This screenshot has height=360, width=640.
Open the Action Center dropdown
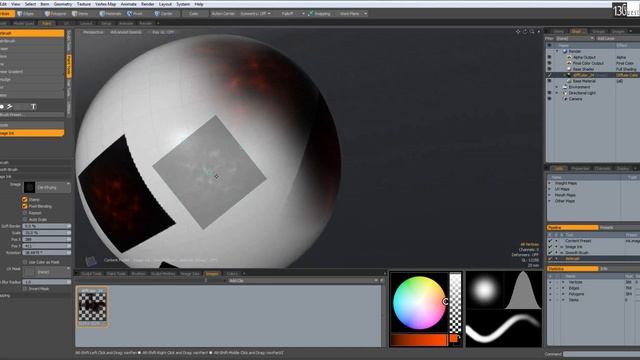pyautogui.click(x=223, y=13)
